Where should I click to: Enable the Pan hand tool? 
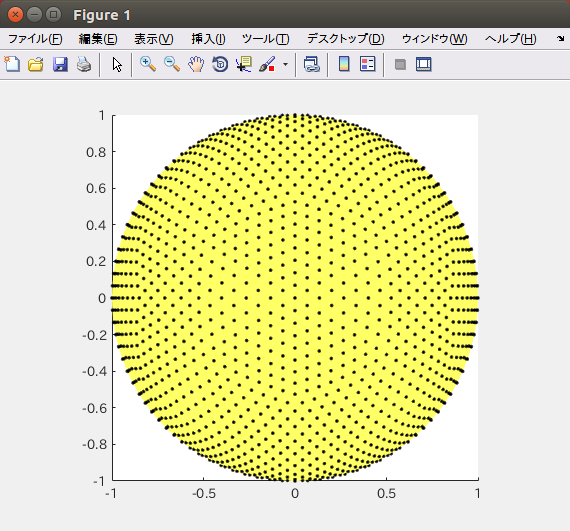(x=196, y=64)
